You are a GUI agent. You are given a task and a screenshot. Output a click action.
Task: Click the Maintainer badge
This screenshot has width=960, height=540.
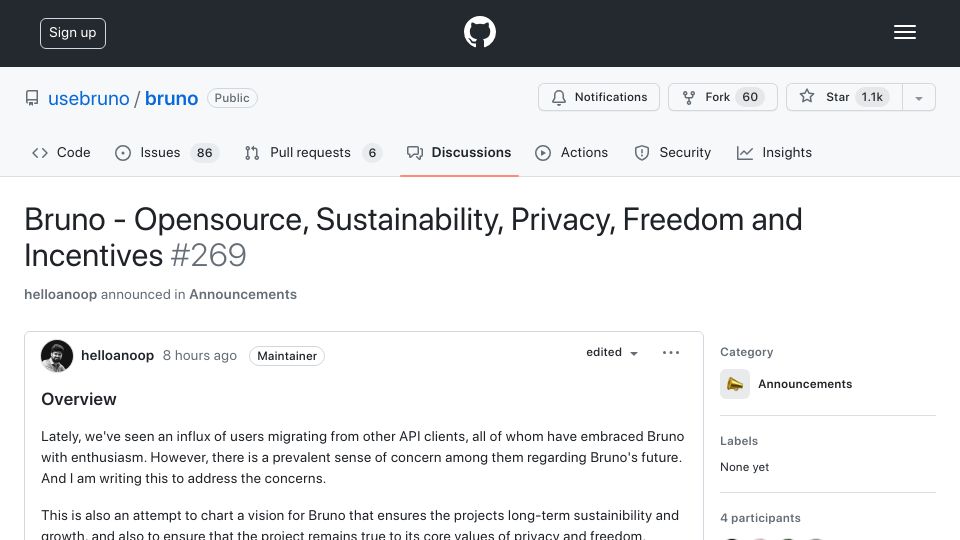287,356
